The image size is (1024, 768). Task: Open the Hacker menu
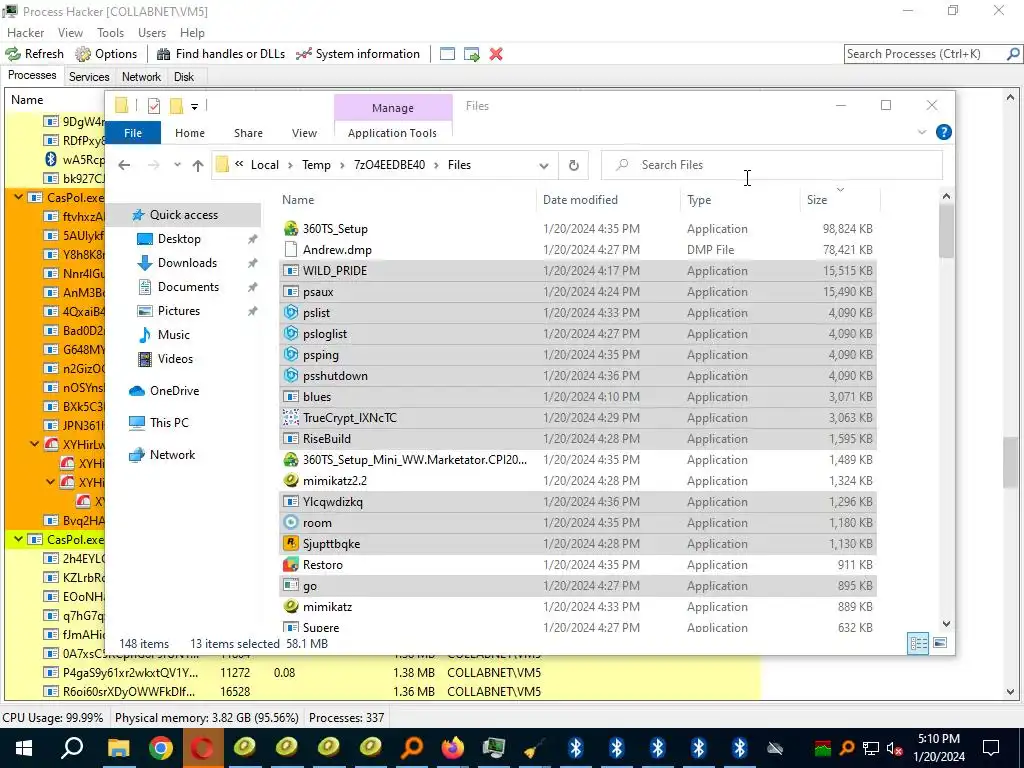coord(25,33)
